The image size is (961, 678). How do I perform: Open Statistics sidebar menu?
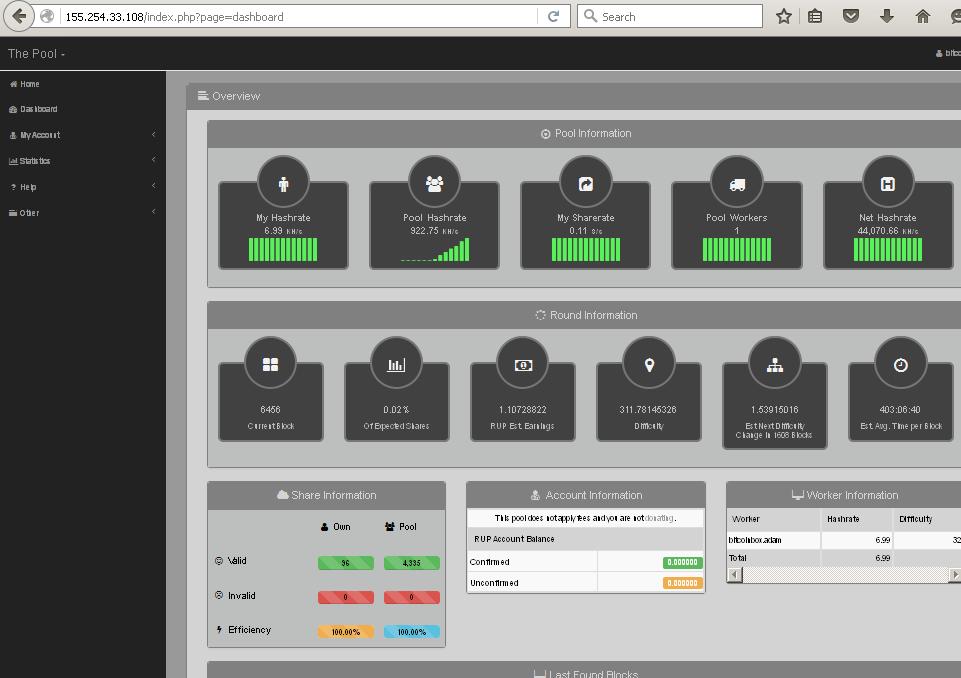[29, 161]
